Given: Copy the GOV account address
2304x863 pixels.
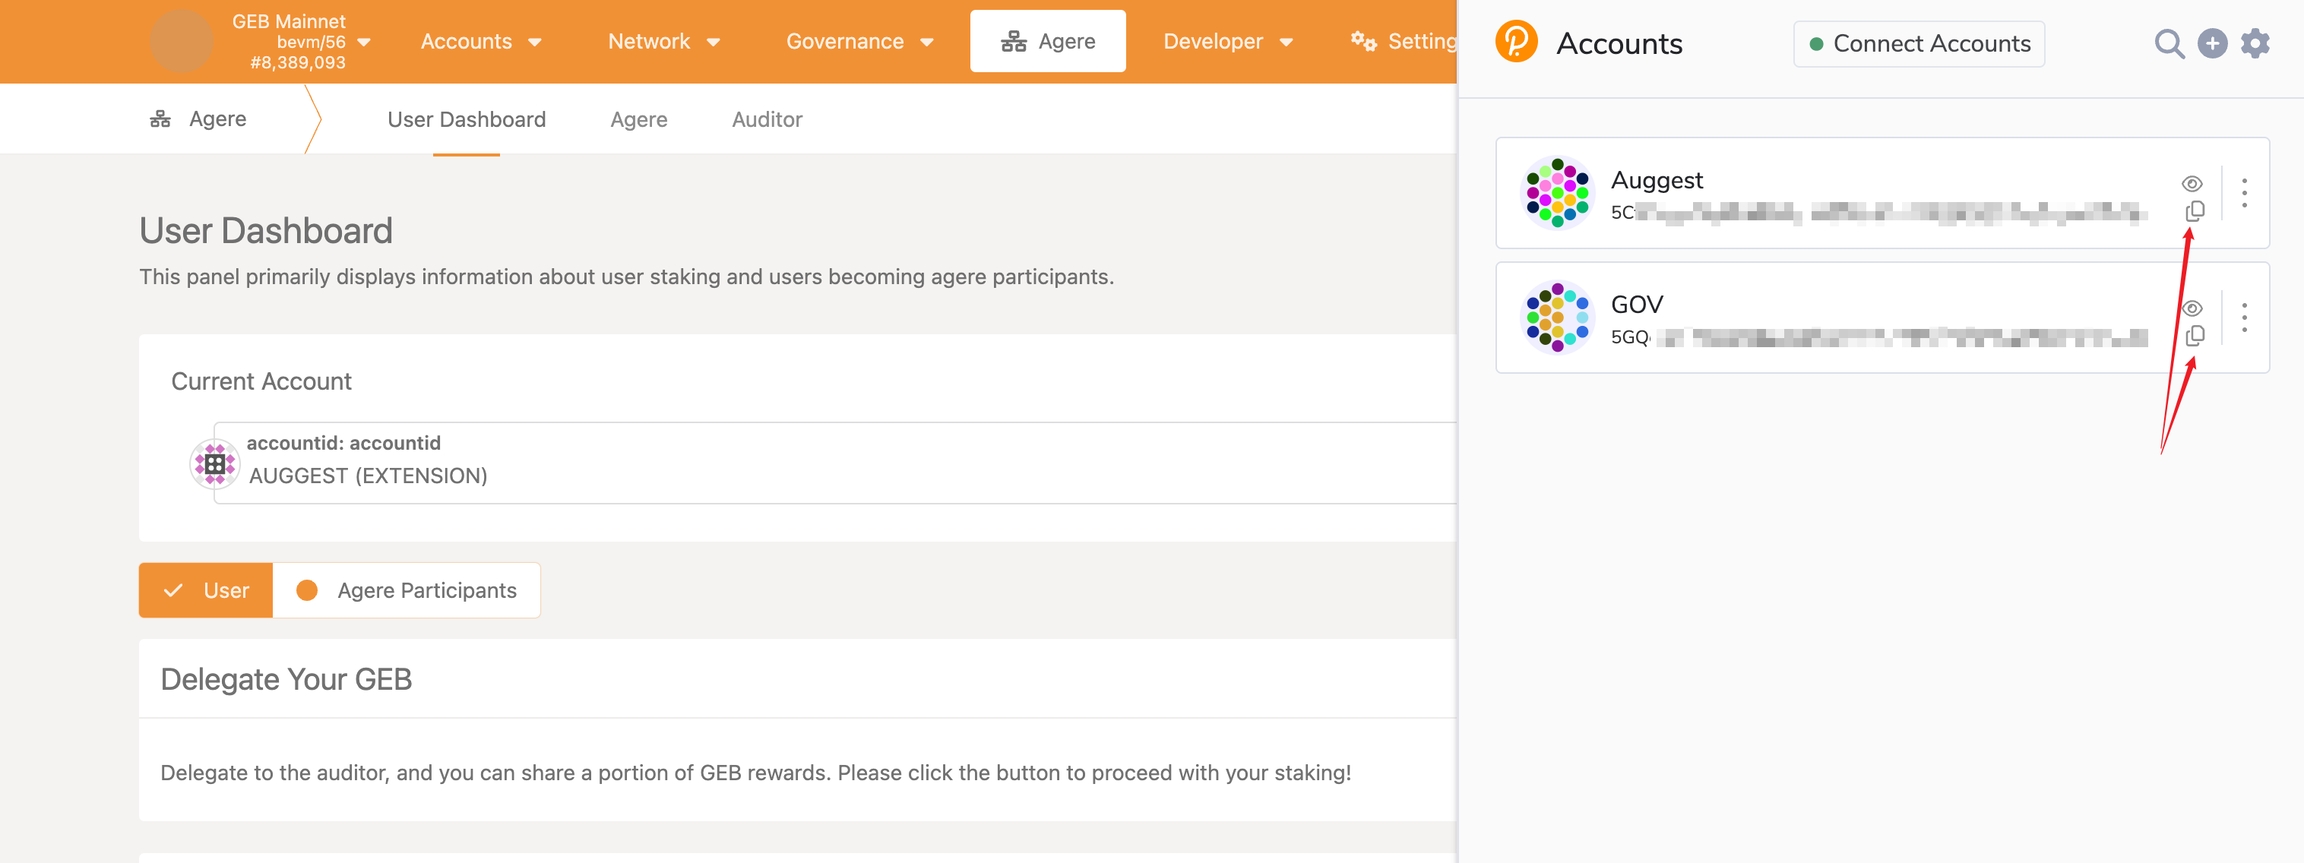Looking at the screenshot, I should click(x=2194, y=336).
